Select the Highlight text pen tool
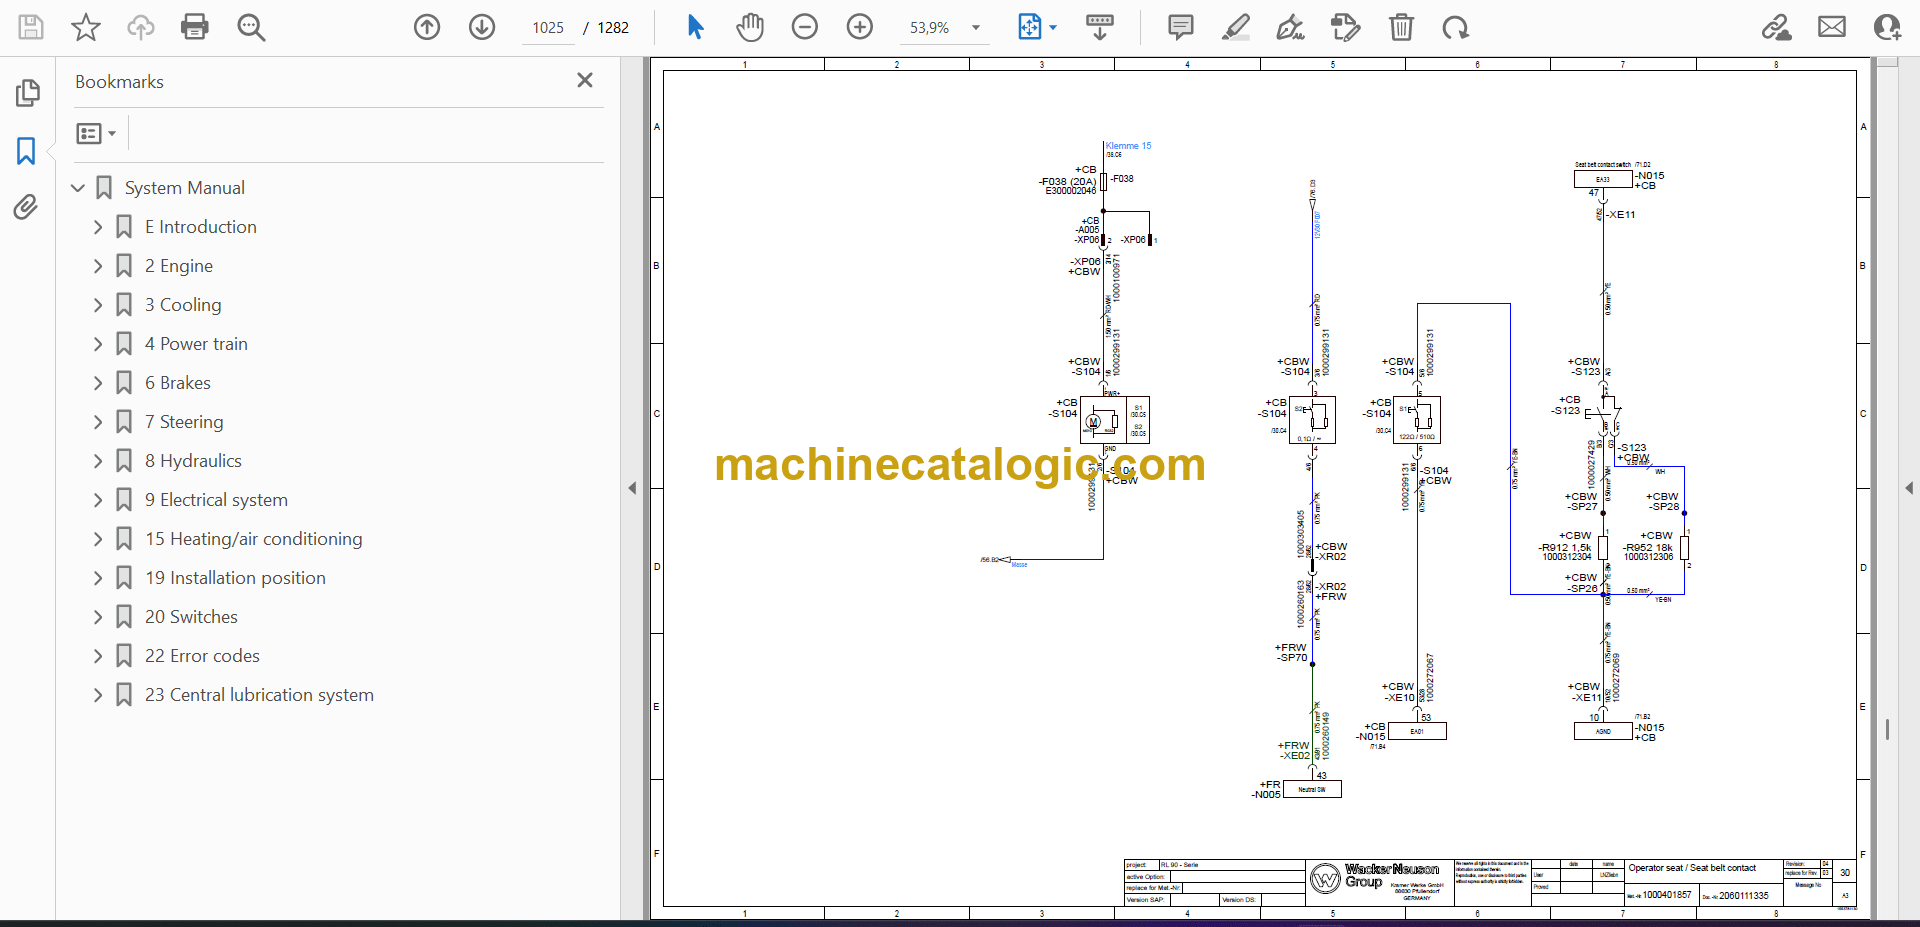Viewport: 1920px width, 927px height. (x=1236, y=27)
